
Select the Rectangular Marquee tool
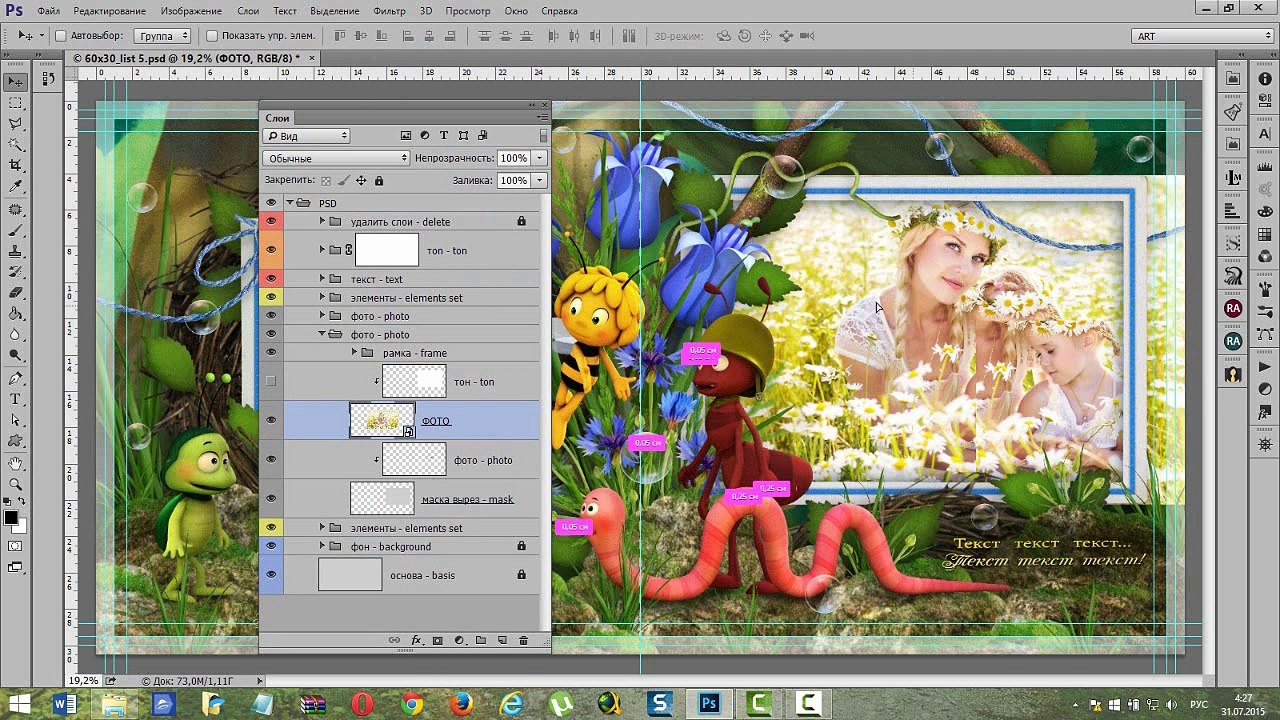tap(16, 103)
